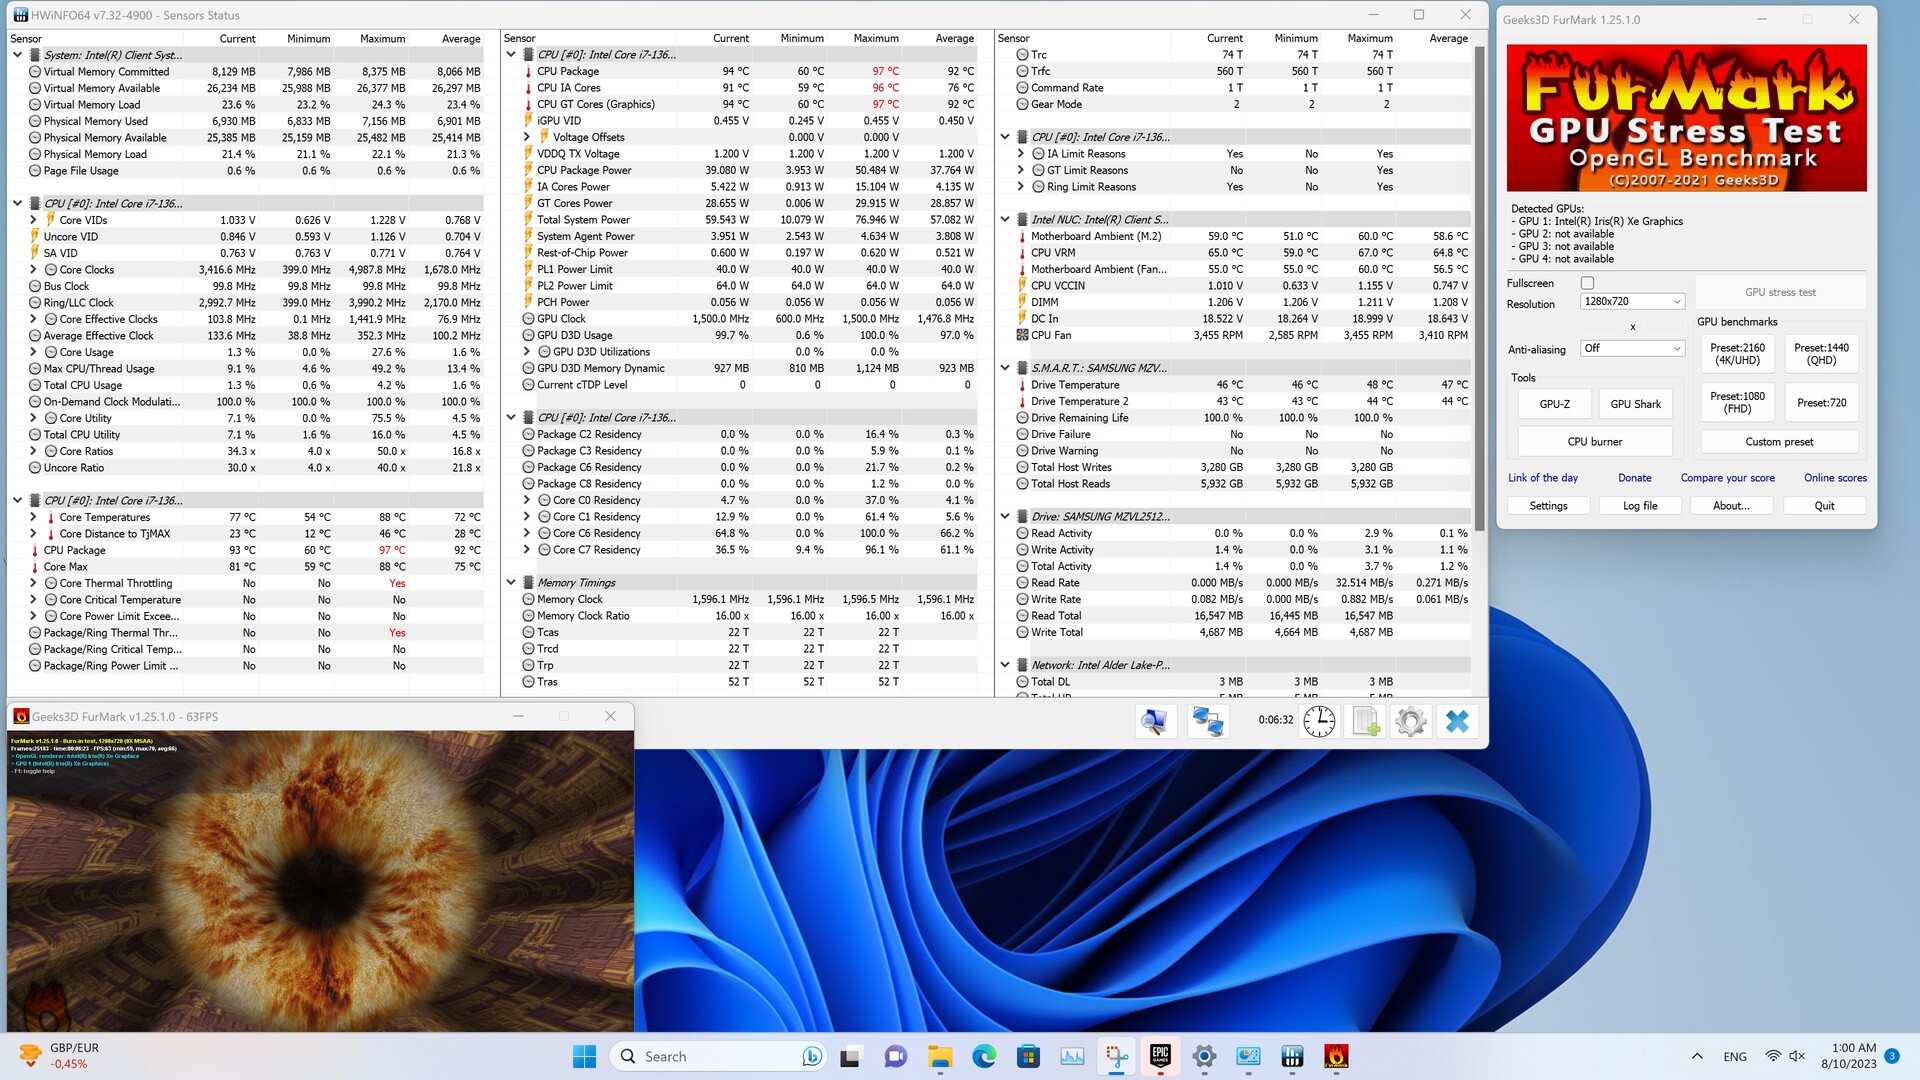Click the GPU-Z tool button
The image size is (1920, 1080).
pyautogui.click(x=1554, y=404)
